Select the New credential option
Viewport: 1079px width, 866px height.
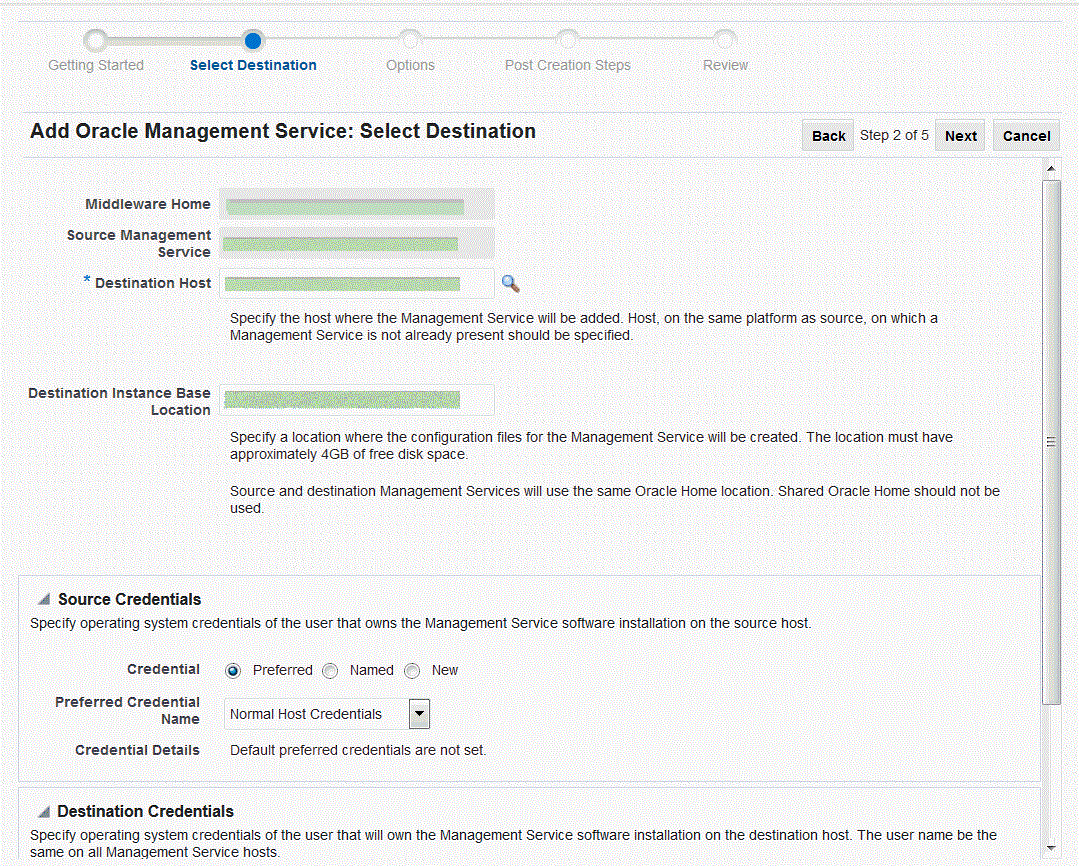tap(412, 670)
